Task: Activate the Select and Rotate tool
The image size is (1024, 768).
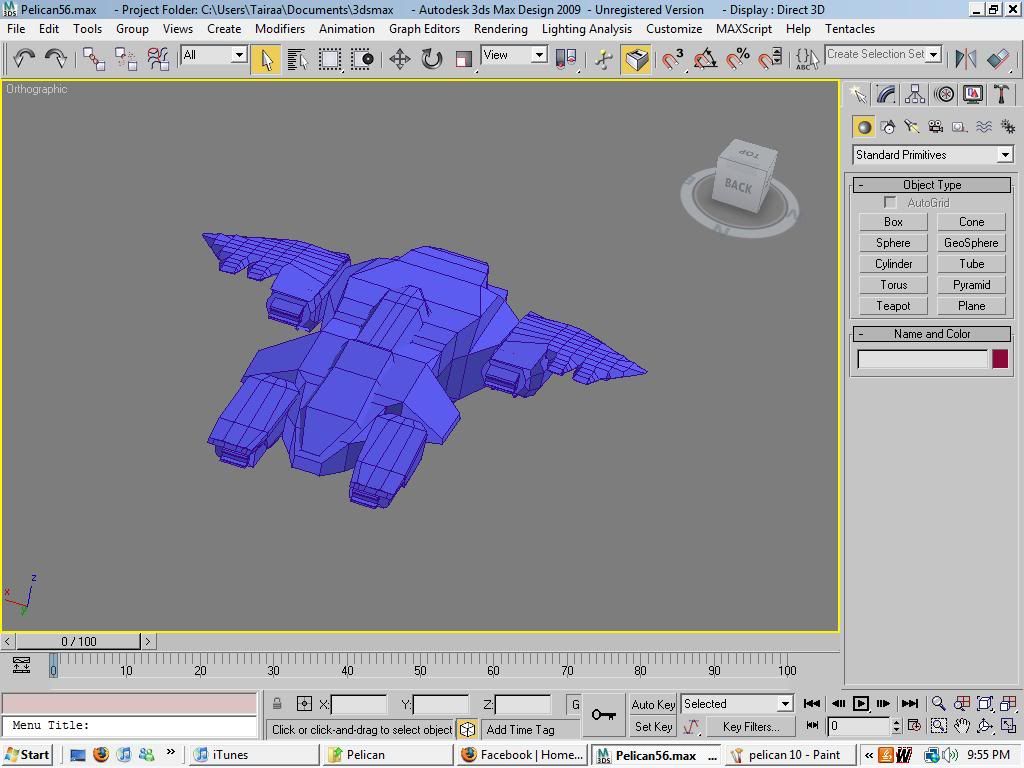Action: point(432,59)
